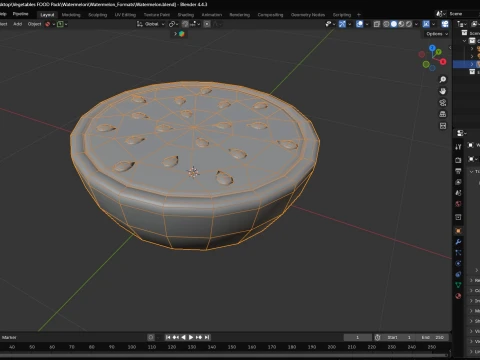Screen dimensions: 480x360
Task: Switch perspective/orthographic grid icon
Action: [x=443, y=114]
